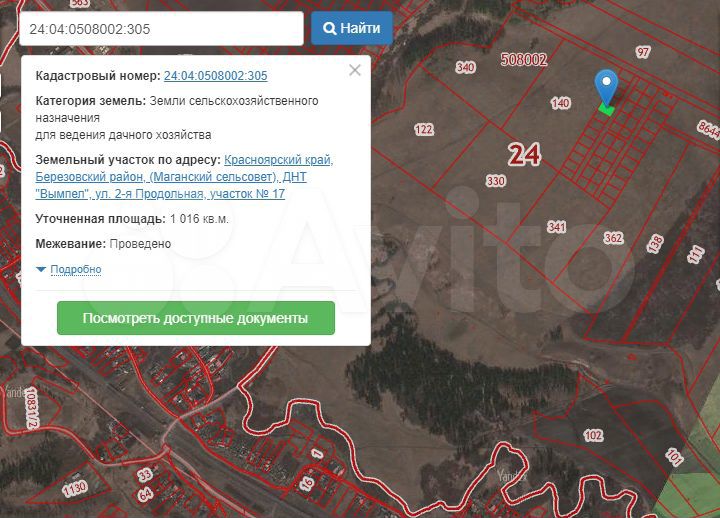Click parcel label 340 on map
Image resolution: width=720 pixels, height=518 pixels.
point(465,68)
